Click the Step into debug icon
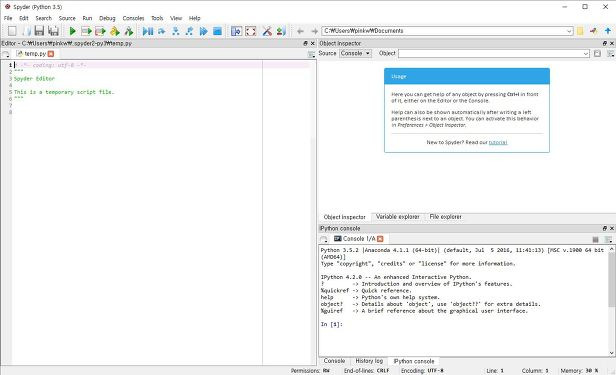Image resolution: width=616 pixels, height=375 pixels. [x=176, y=31]
